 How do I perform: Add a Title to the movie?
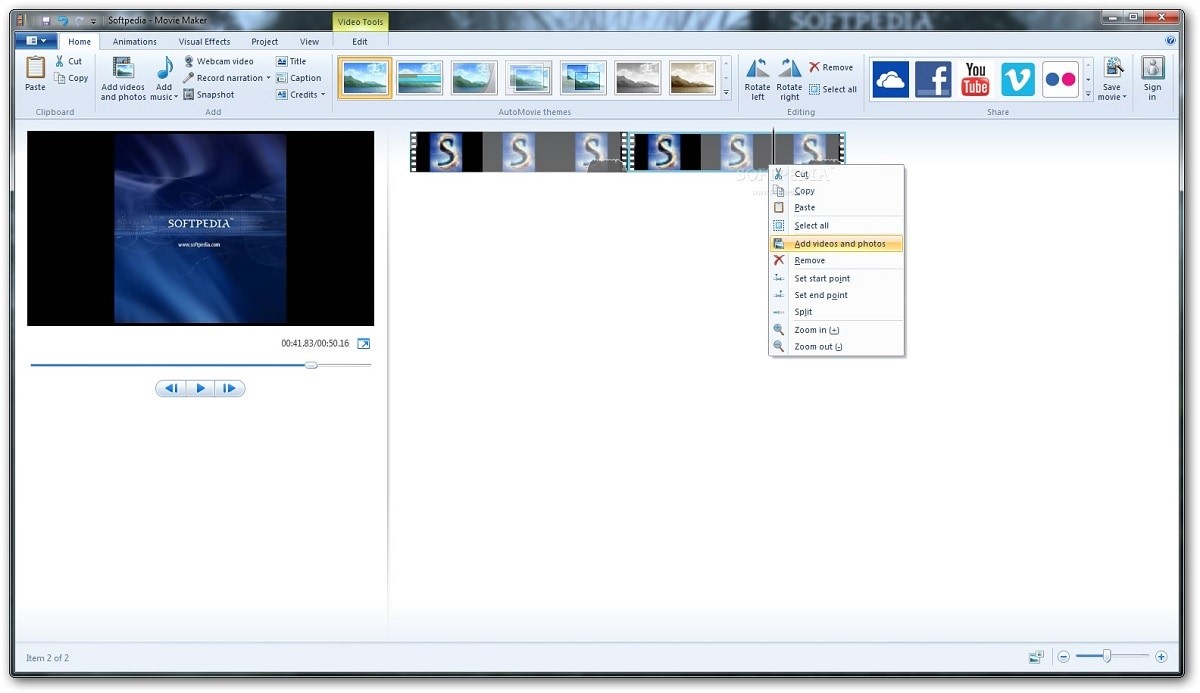tap(295, 61)
